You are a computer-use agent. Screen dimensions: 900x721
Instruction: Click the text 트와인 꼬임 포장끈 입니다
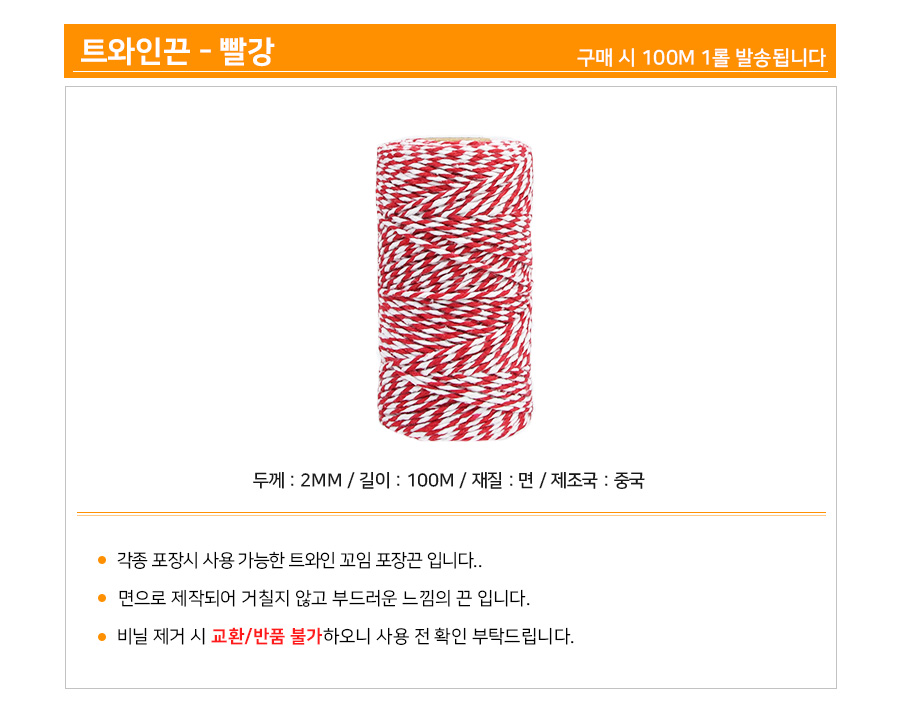click(x=385, y=560)
